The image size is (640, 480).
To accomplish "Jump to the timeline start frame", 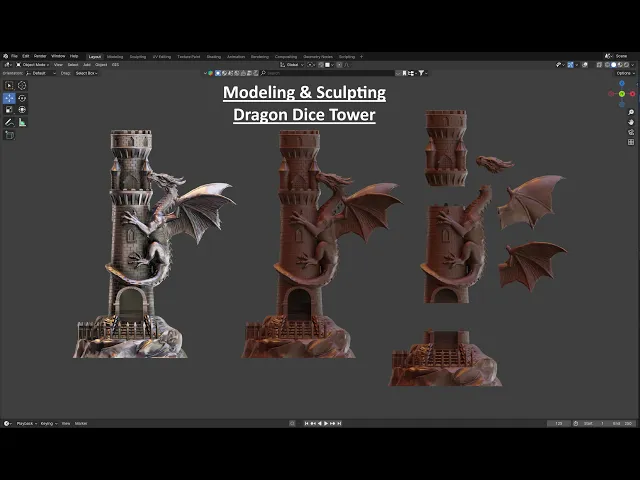I will pos(306,423).
